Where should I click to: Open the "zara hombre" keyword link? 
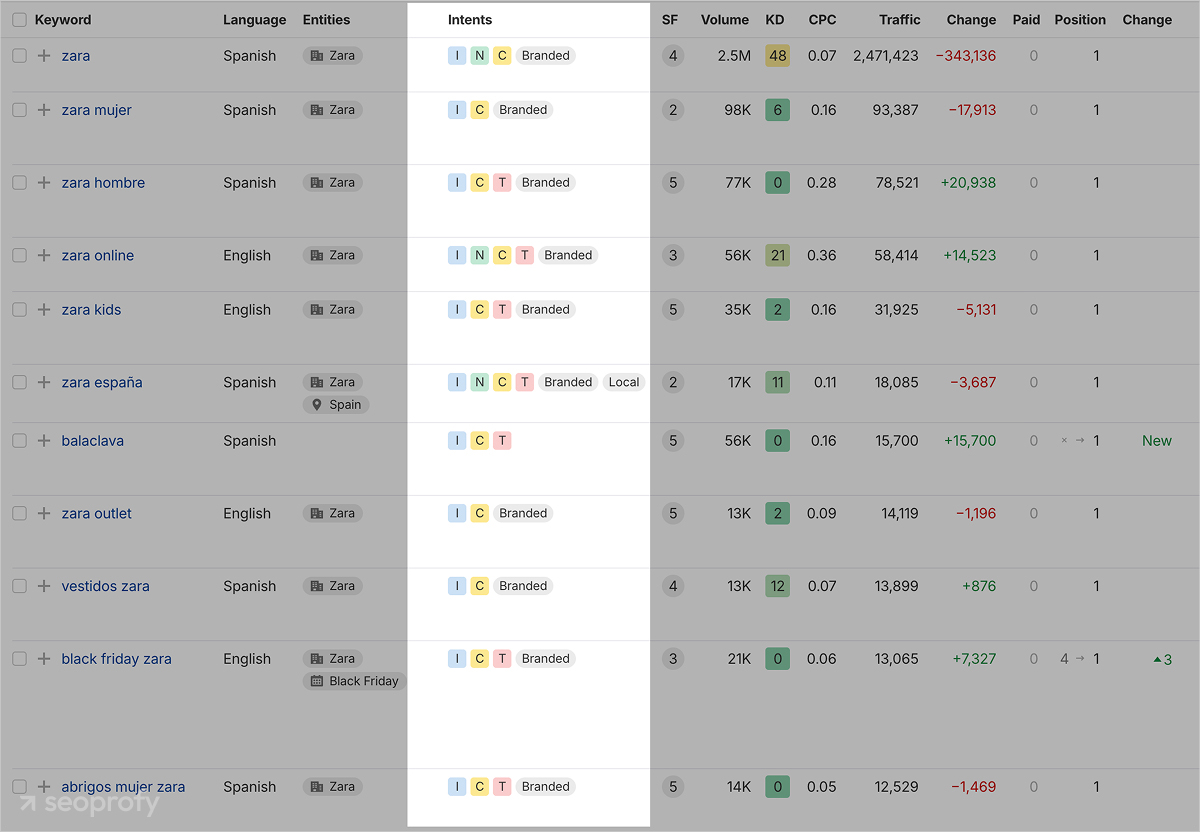[x=103, y=183]
